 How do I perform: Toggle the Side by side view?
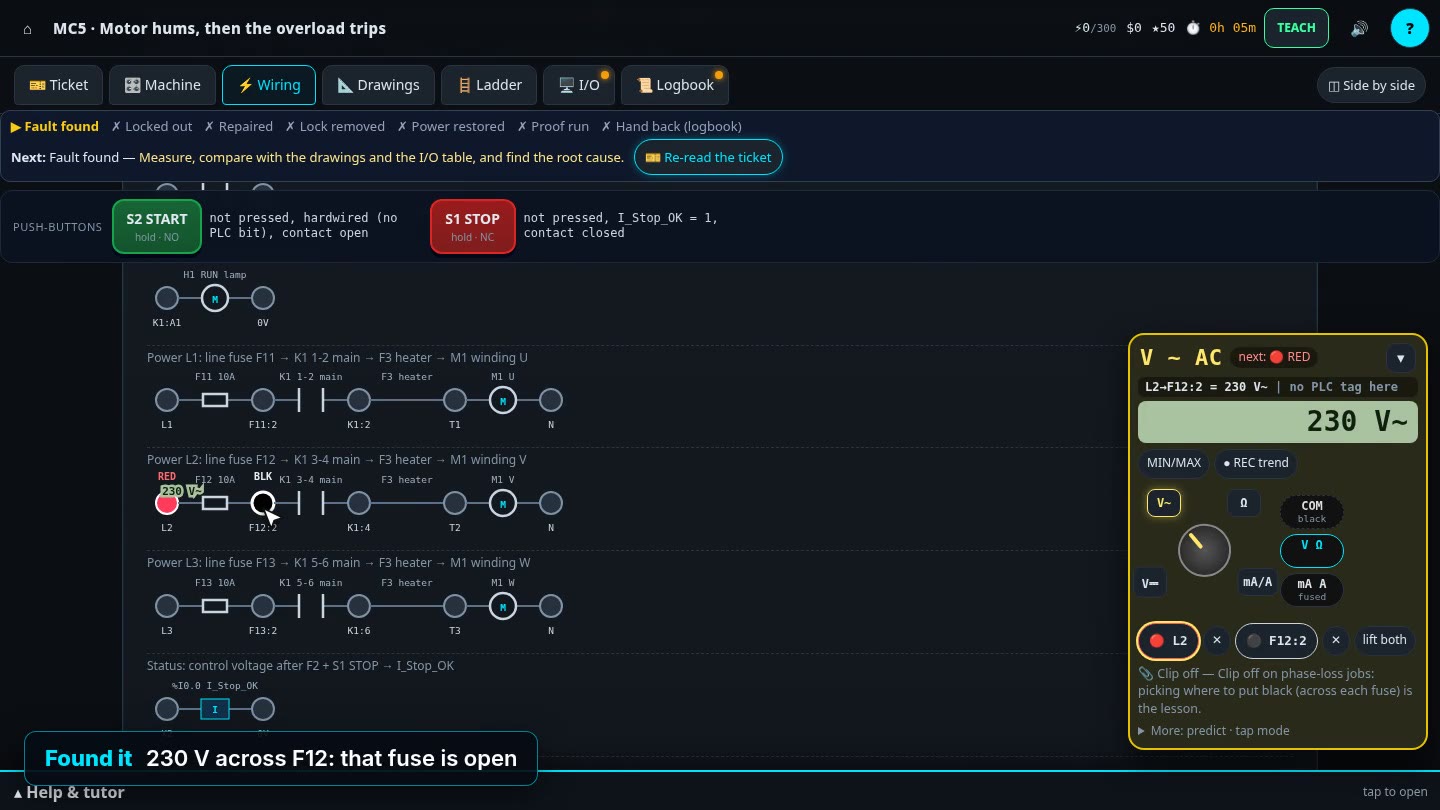[x=1371, y=85]
